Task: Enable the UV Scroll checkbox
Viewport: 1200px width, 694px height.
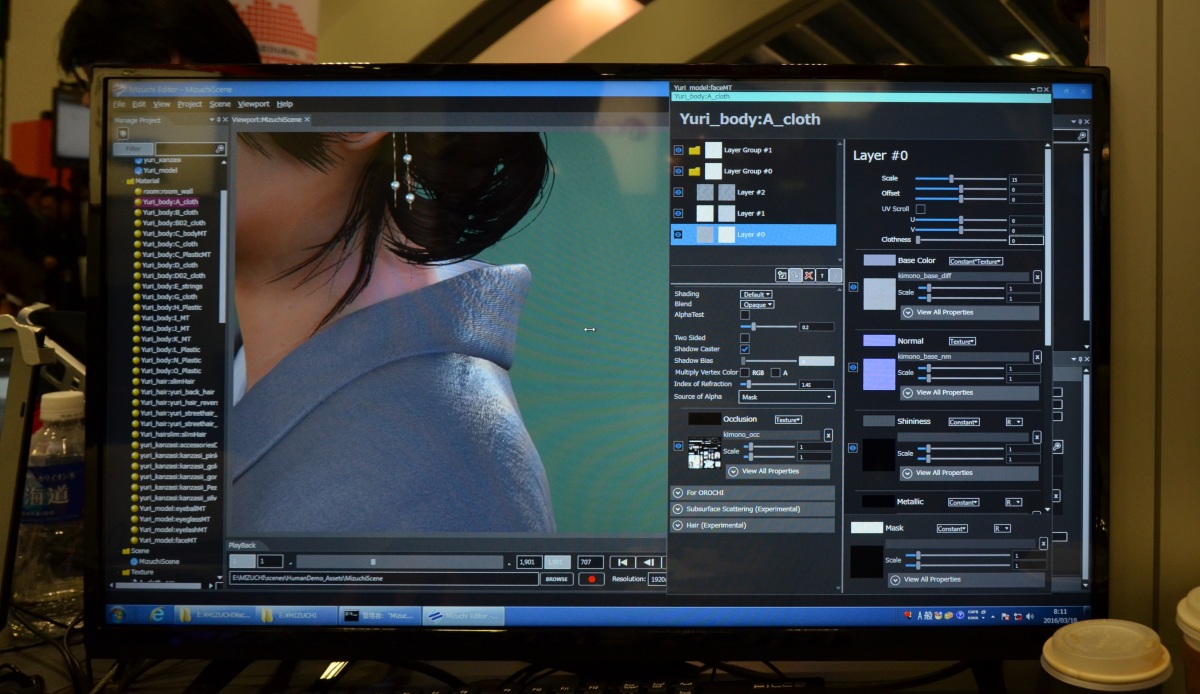Action: [920, 208]
